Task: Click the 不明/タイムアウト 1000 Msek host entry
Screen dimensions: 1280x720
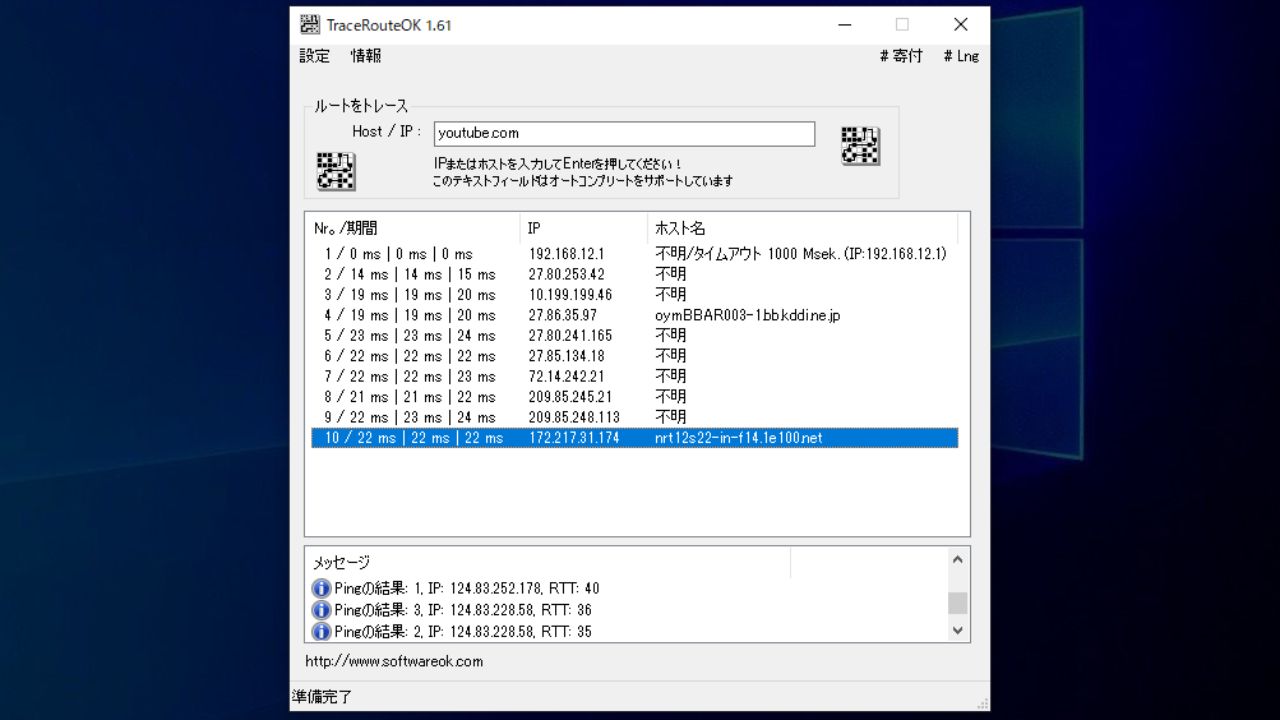Action: (x=800, y=254)
